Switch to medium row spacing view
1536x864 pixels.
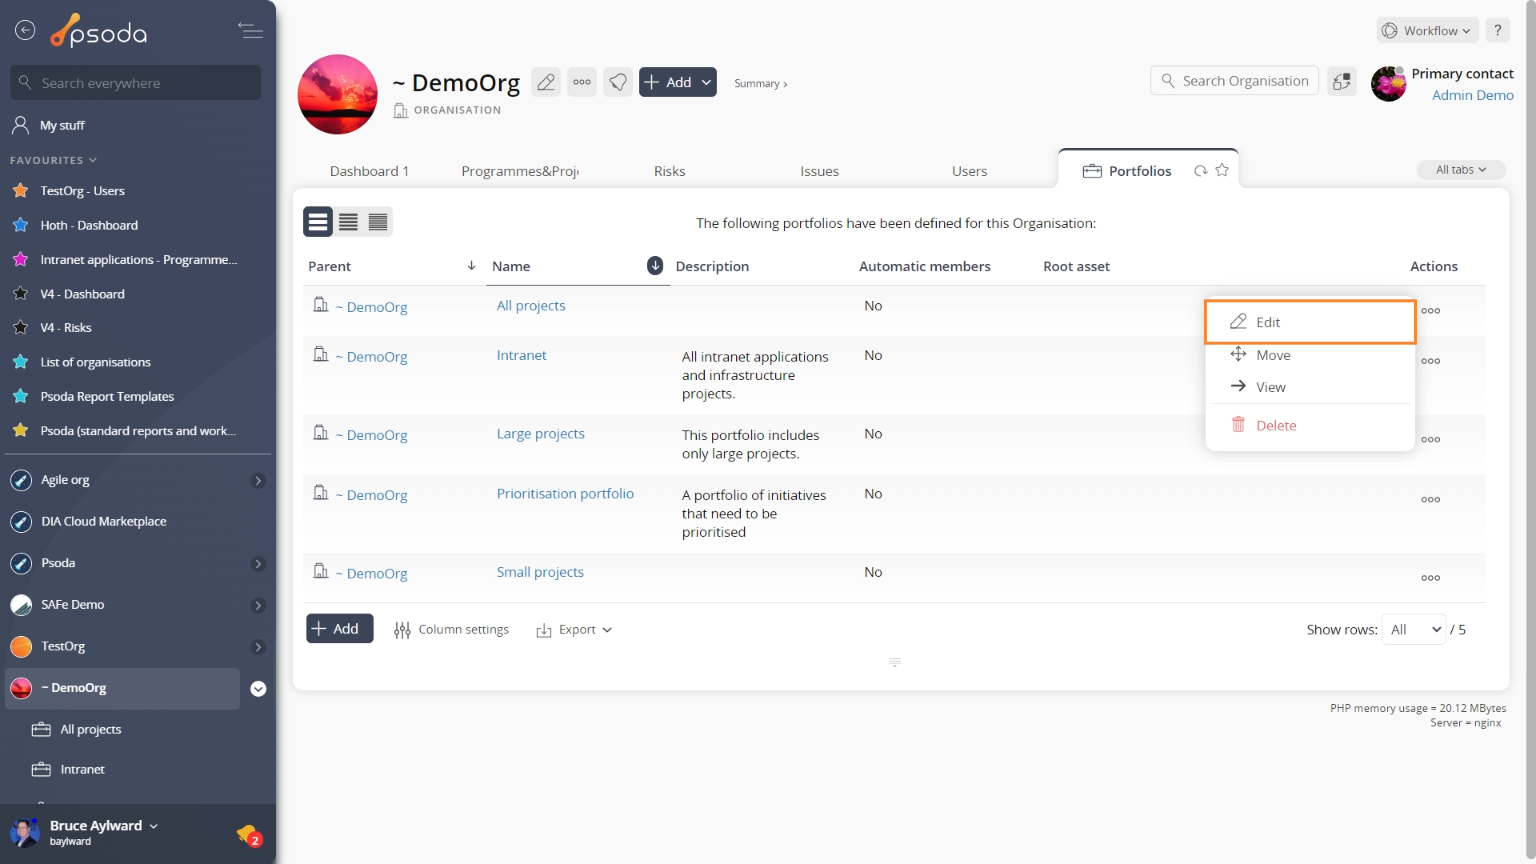pyautogui.click(x=348, y=222)
